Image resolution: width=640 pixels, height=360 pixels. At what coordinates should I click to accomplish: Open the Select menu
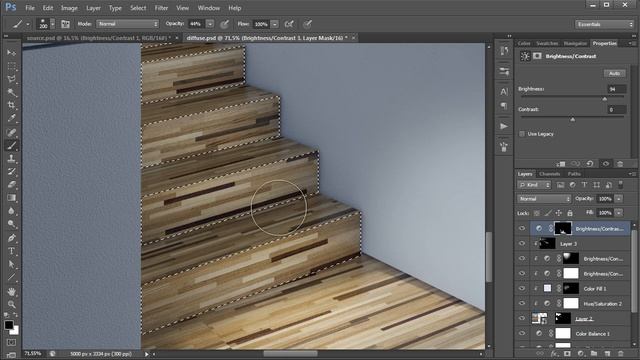(x=138, y=8)
